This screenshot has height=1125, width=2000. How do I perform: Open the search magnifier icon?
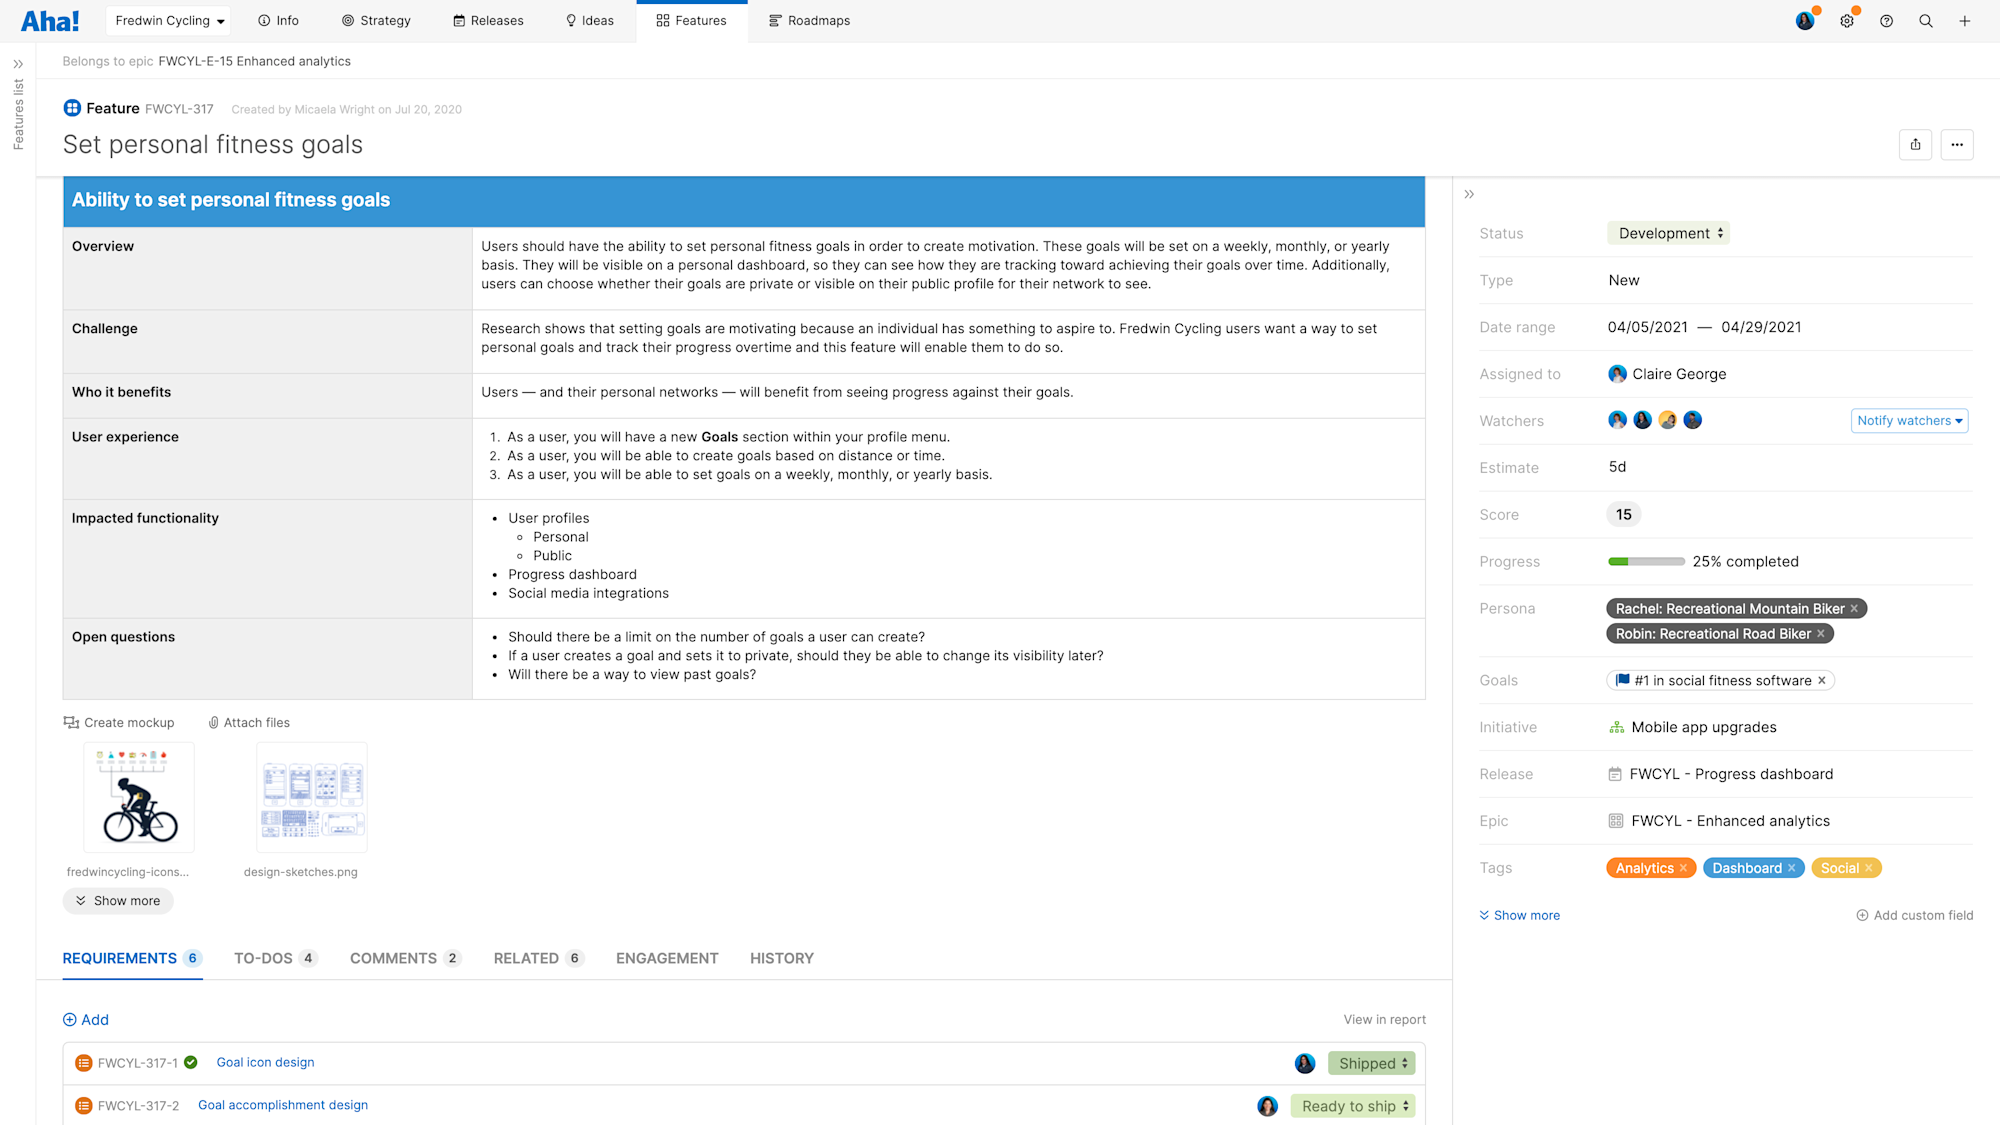coord(1925,20)
